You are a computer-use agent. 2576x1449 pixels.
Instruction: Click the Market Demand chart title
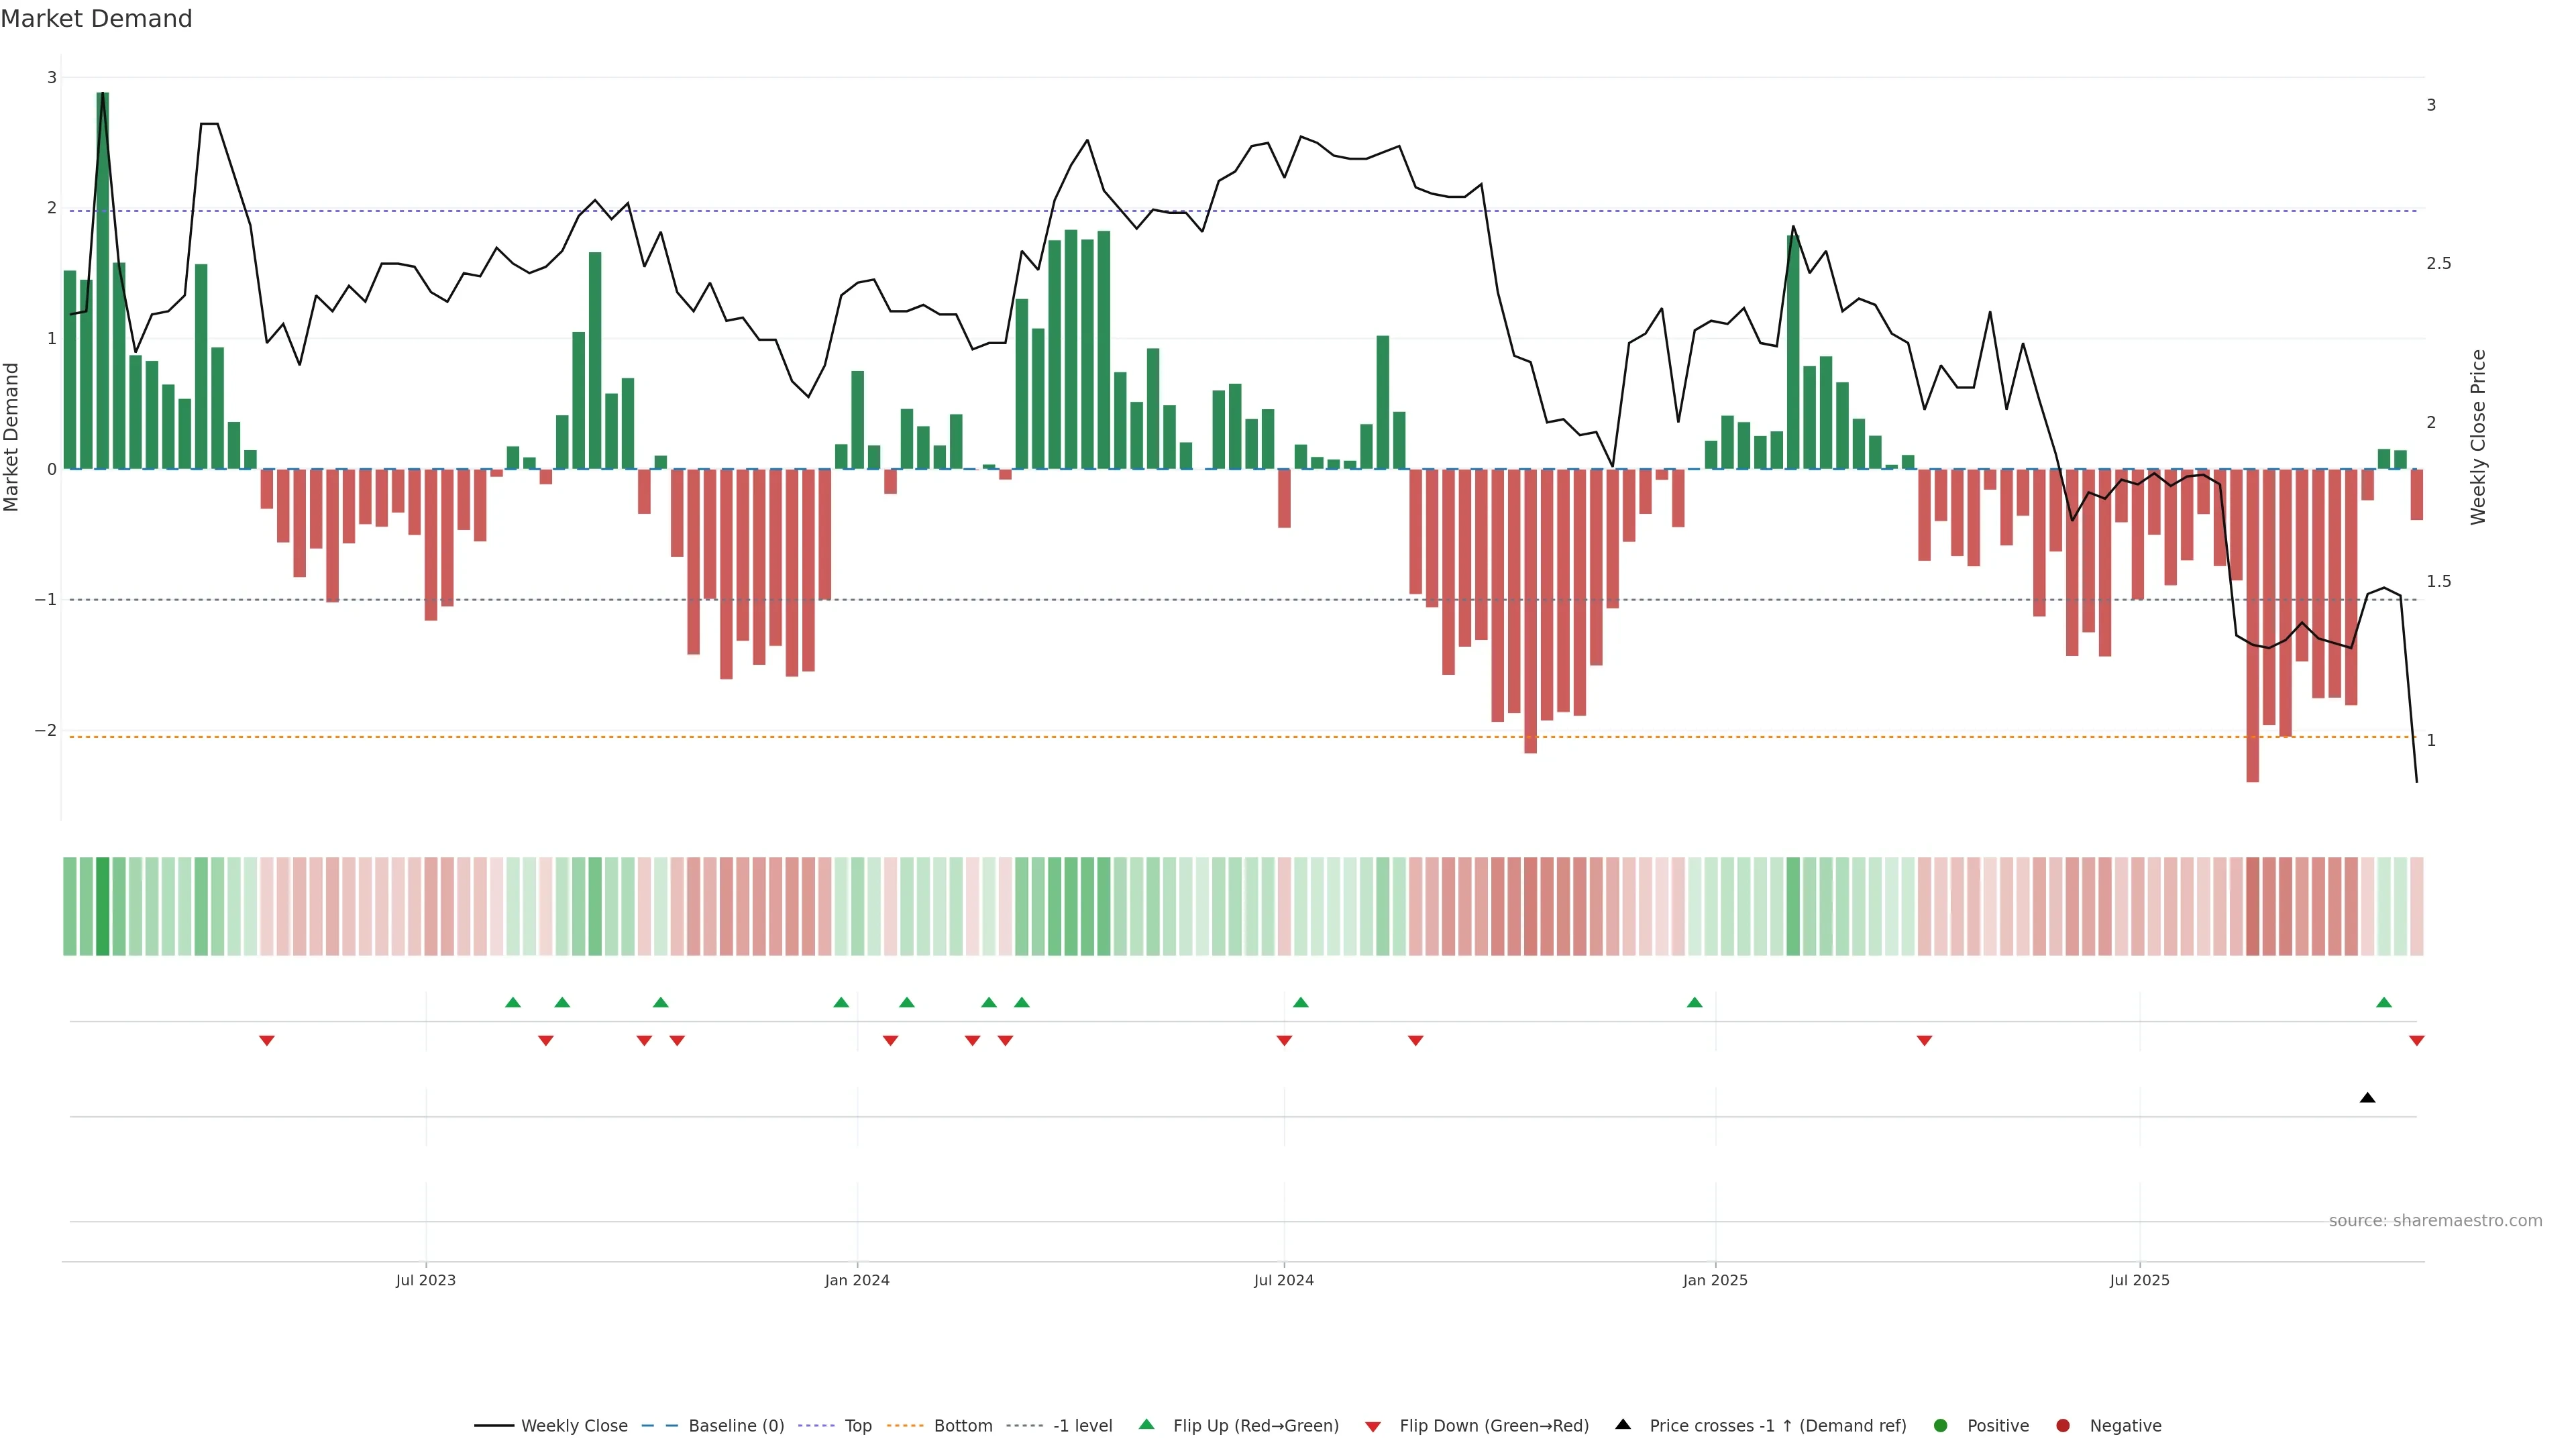96,19
